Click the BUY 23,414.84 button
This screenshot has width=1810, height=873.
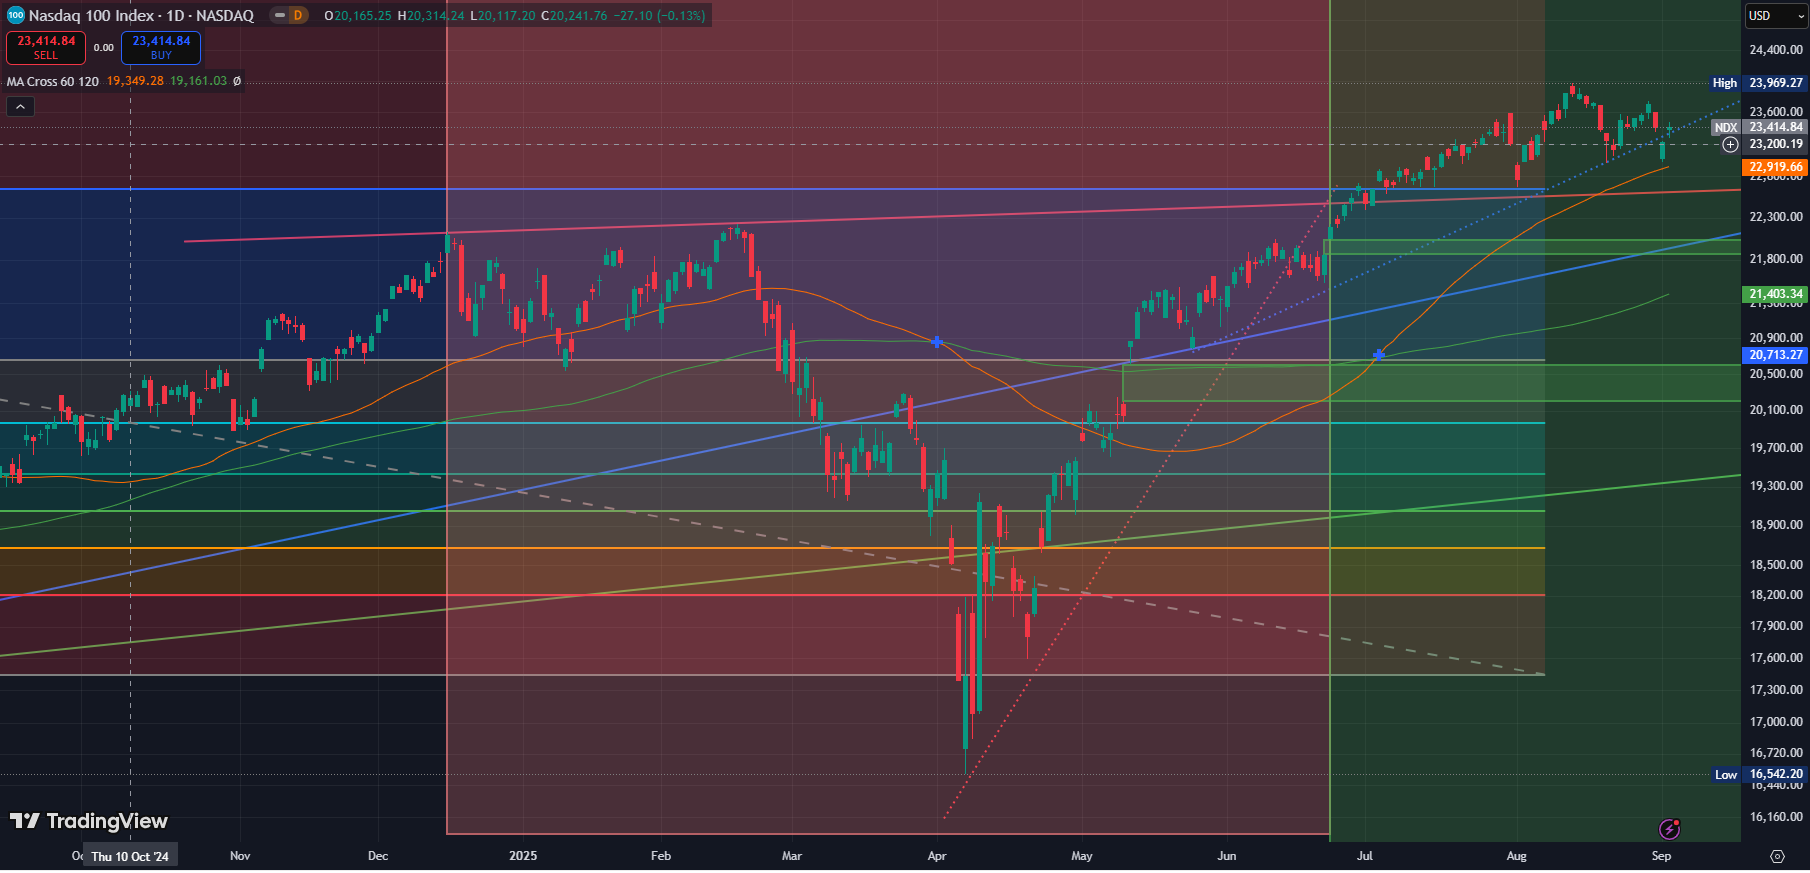161,47
